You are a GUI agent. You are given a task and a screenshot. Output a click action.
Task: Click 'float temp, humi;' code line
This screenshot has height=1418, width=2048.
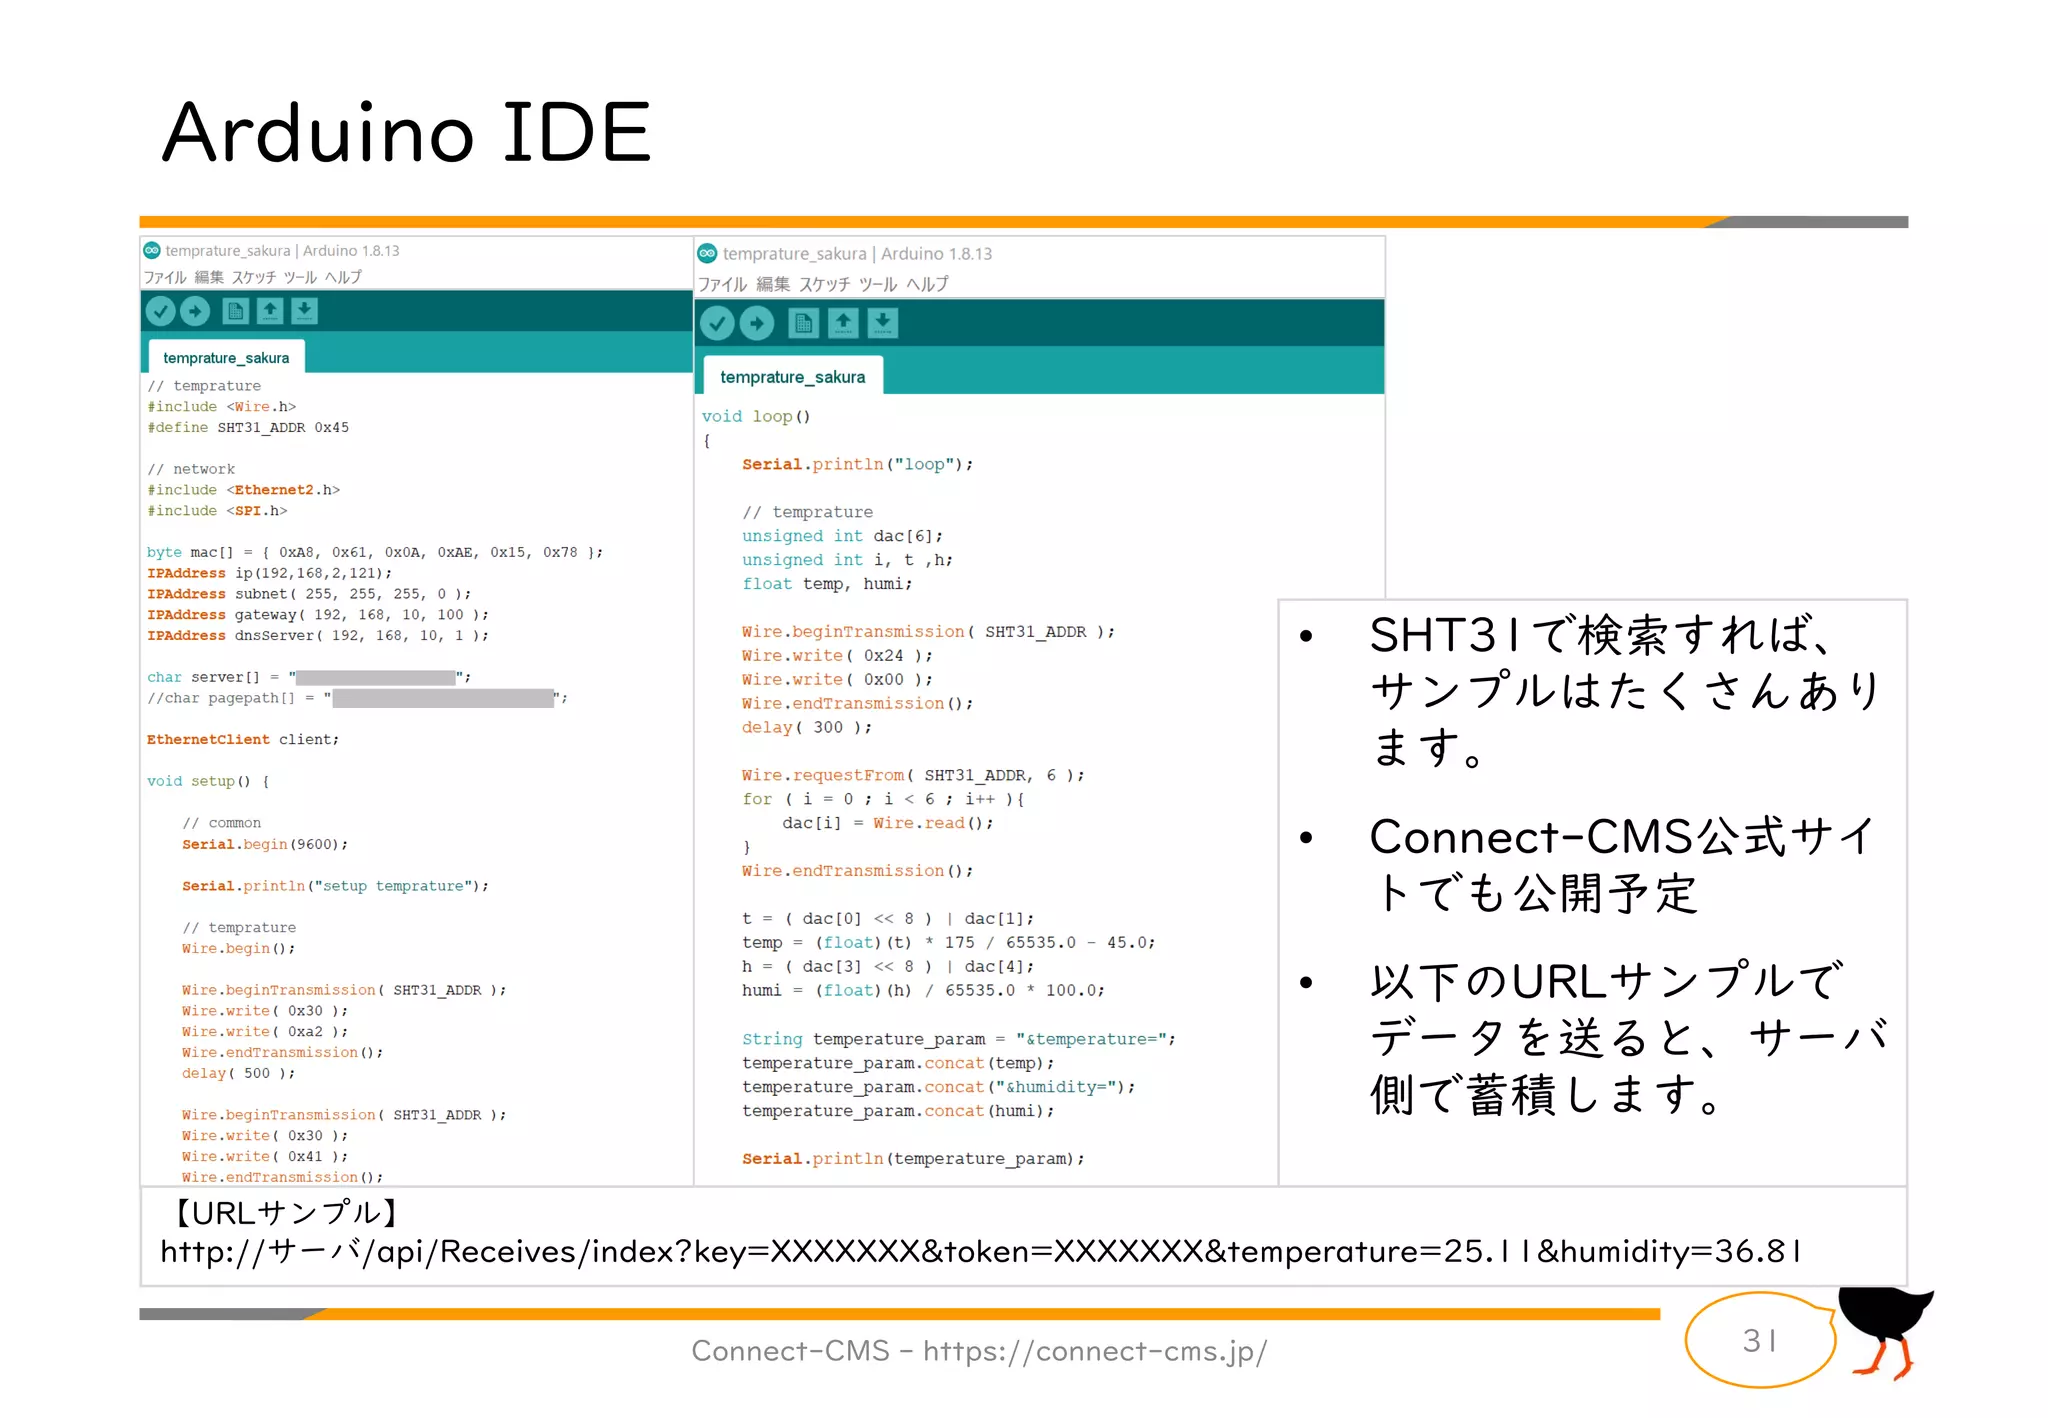[827, 584]
